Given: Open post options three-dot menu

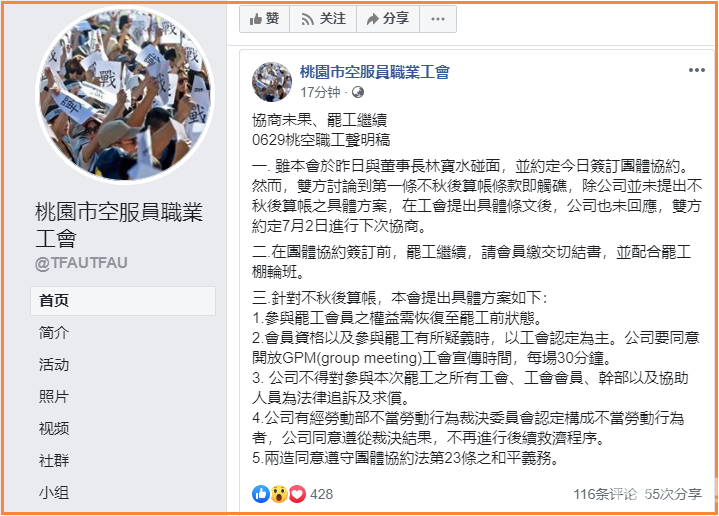Looking at the screenshot, I should point(697,70).
